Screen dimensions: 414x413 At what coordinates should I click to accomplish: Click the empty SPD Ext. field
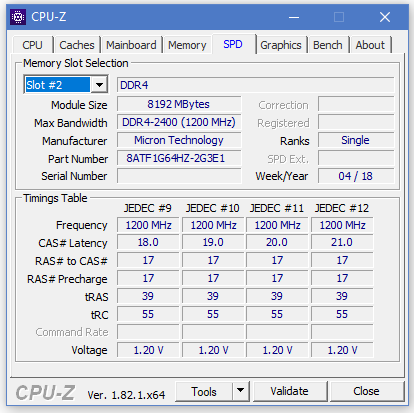[x=356, y=158]
